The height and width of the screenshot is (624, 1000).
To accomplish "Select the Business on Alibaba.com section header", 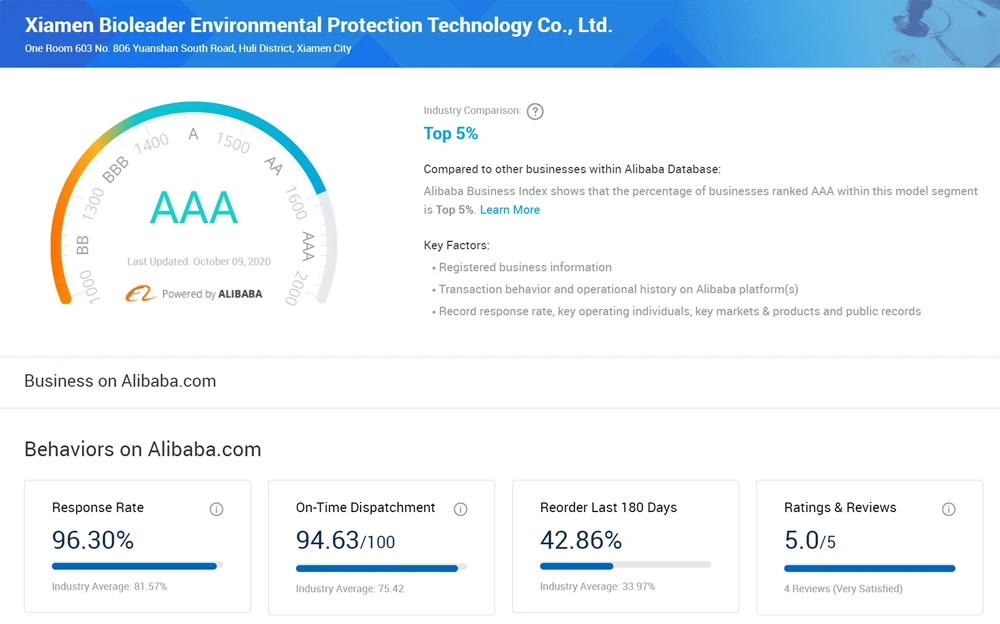I will click(x=120, y=381).
